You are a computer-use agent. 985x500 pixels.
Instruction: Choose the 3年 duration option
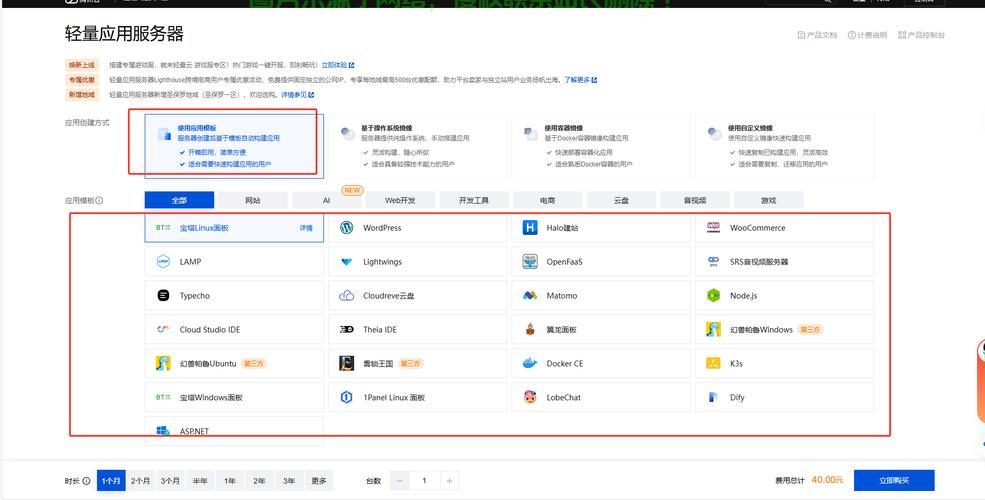pyautogui.click(x=289, y=481)
